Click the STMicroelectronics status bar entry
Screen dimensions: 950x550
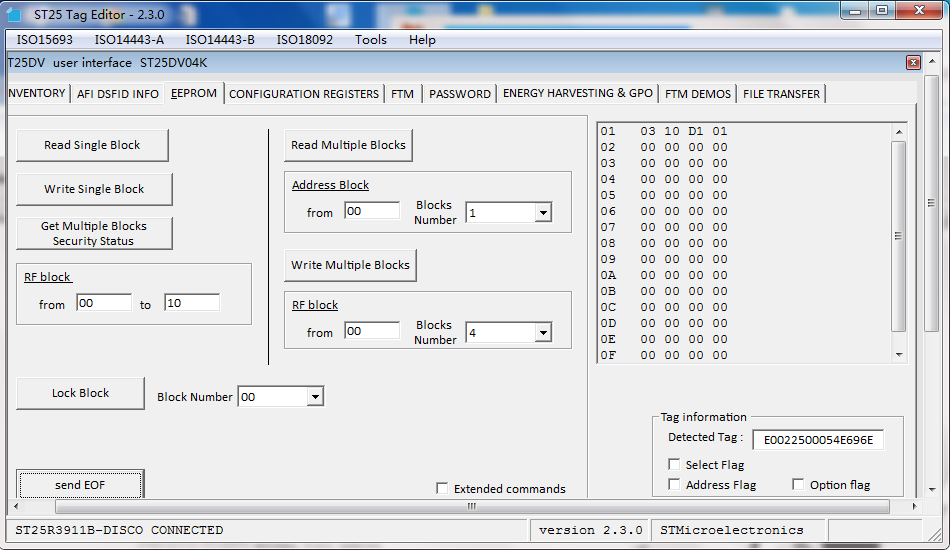click(732, 530)
